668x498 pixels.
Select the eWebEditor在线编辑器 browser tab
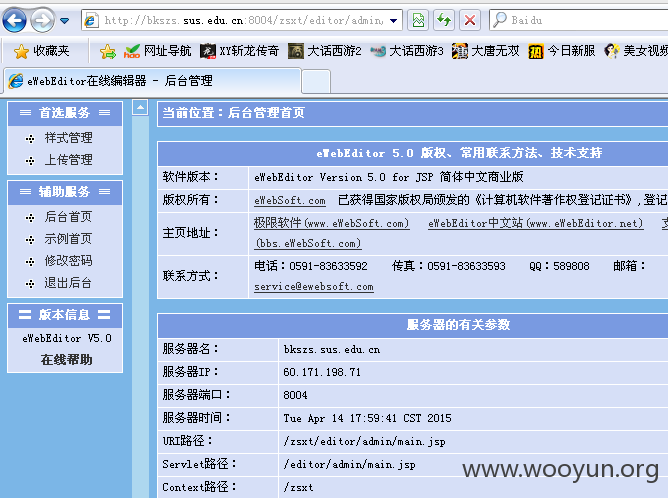coord(153,81)
